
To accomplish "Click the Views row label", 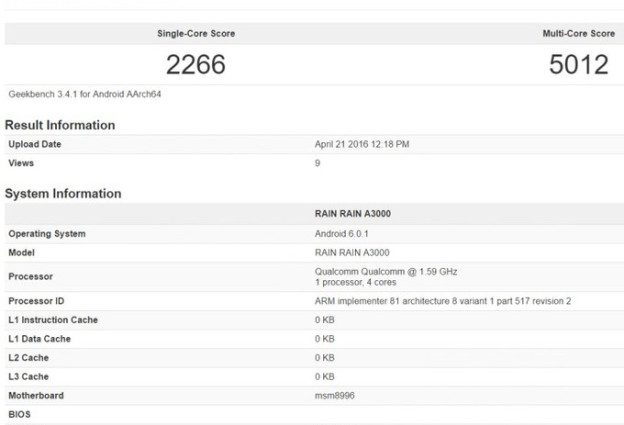I will (22, 162).
